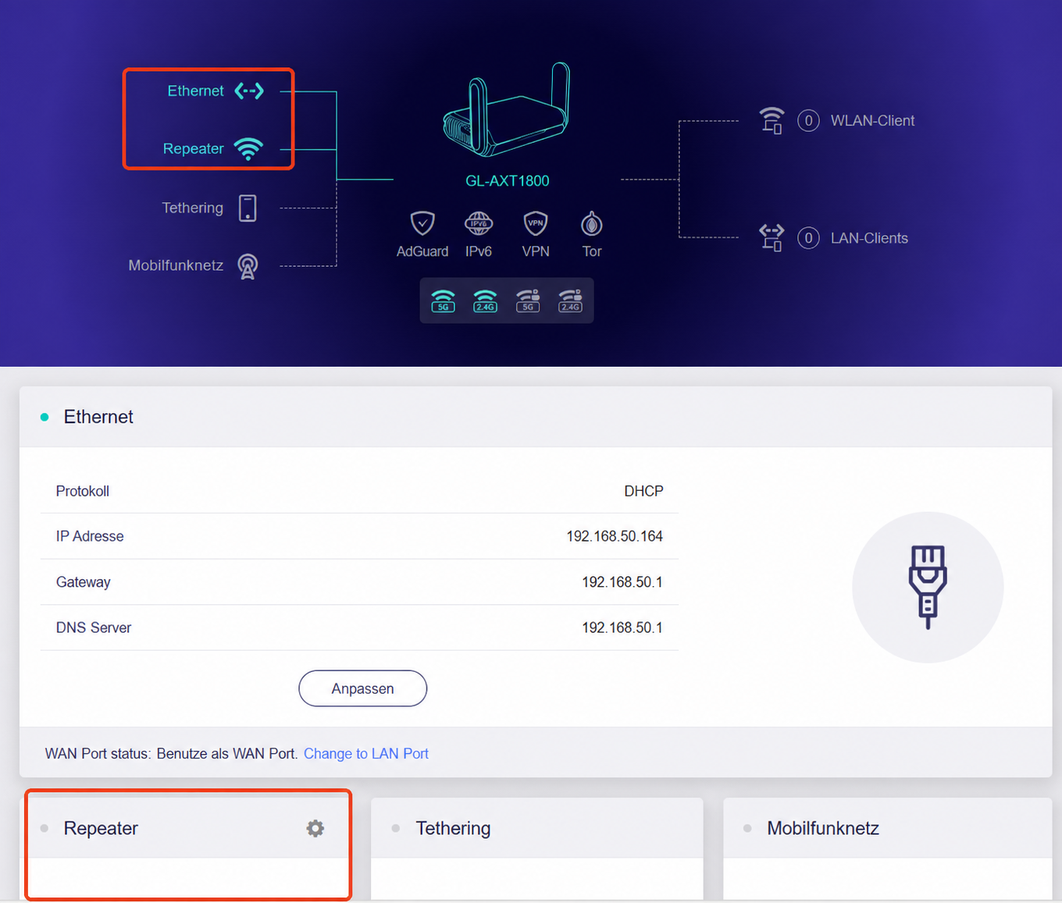Click the IP address 192.168.50.164

coord(614,536)
